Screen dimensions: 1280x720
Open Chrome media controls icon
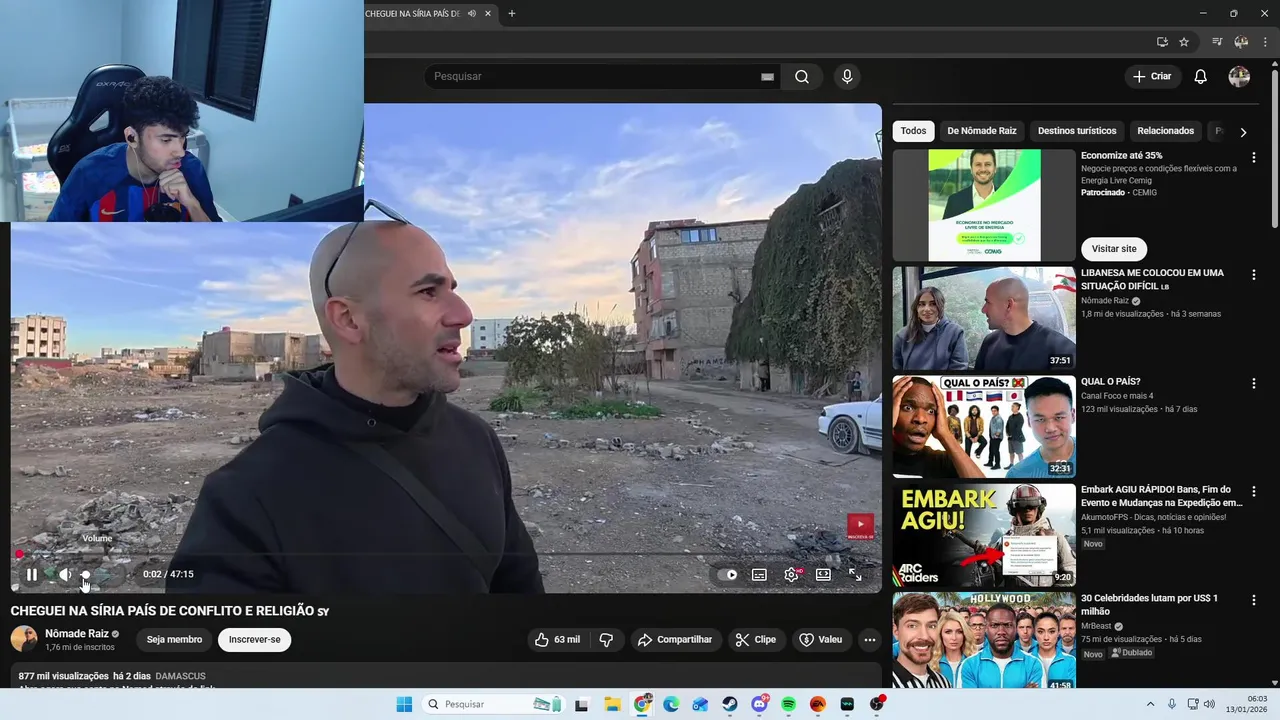tap(1217, 42)
